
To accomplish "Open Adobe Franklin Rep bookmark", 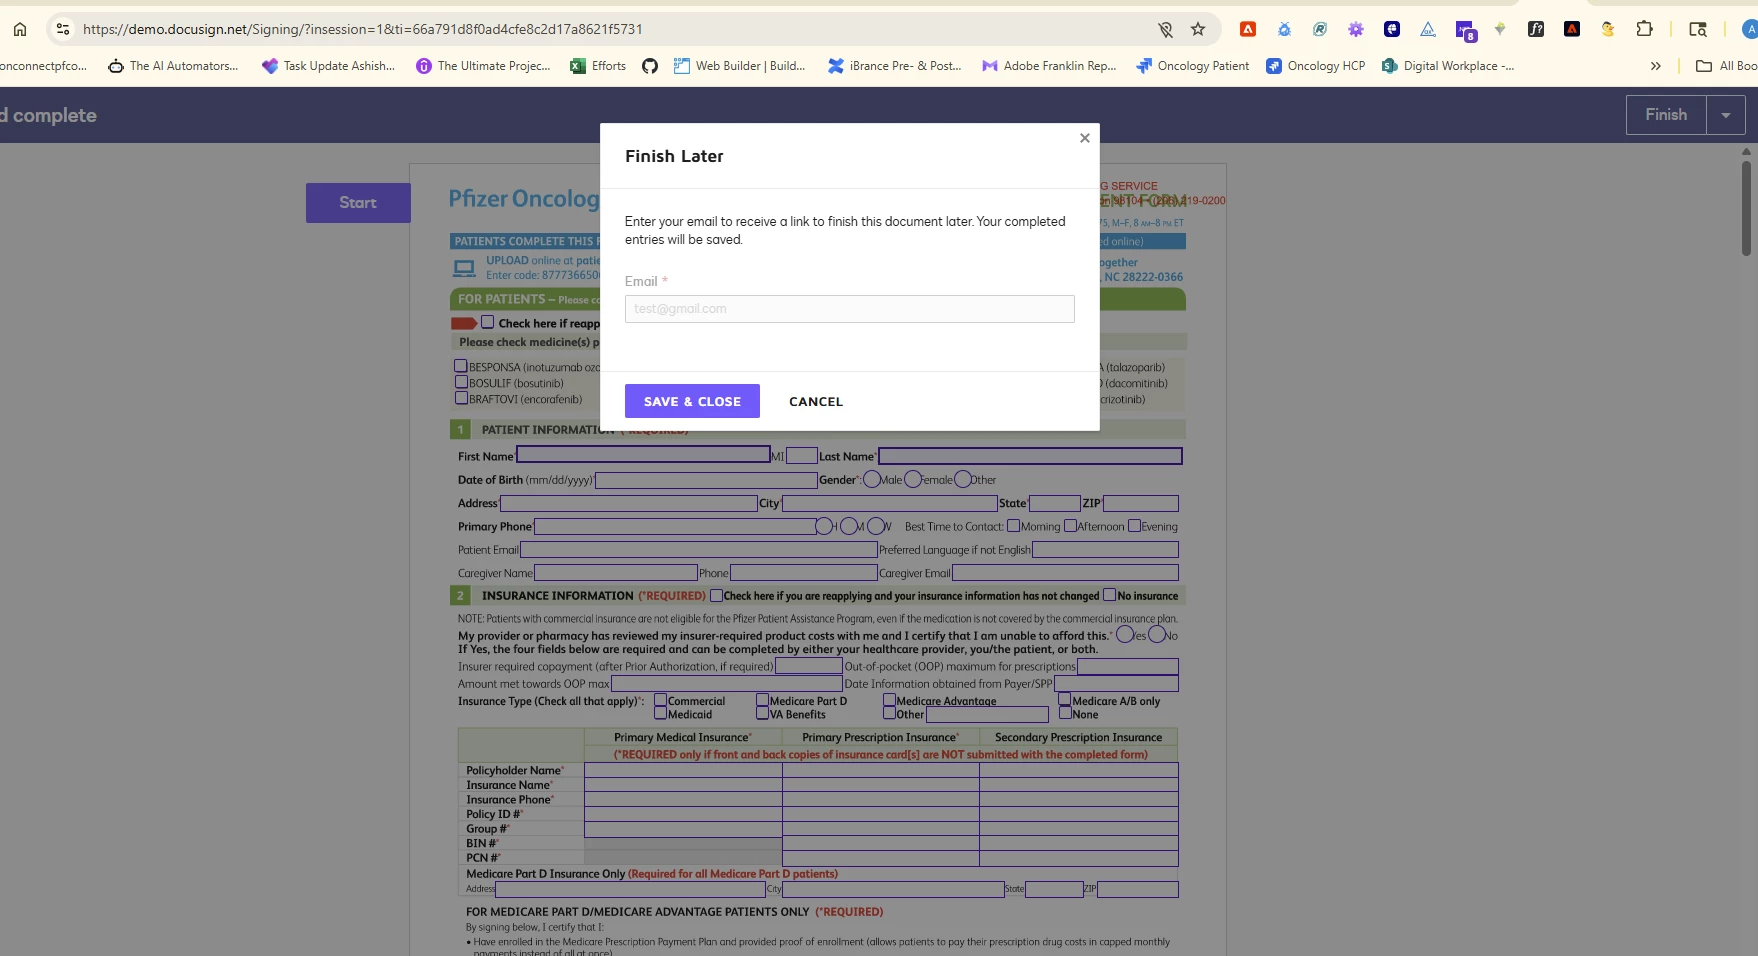I will tap(1049, 66).
